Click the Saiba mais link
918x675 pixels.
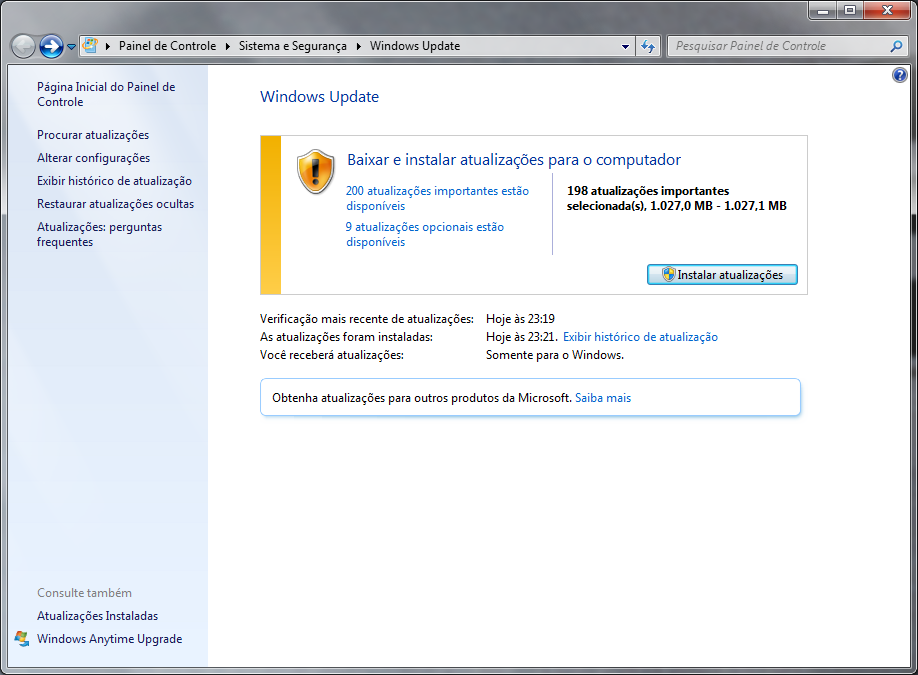(x=603, y=398)
